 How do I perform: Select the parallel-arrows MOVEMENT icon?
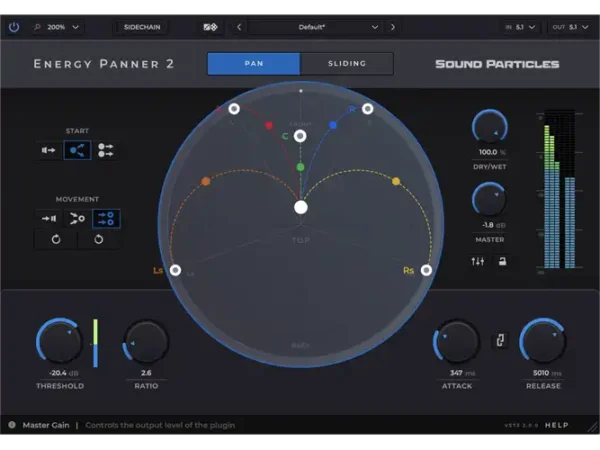point(106,218)
